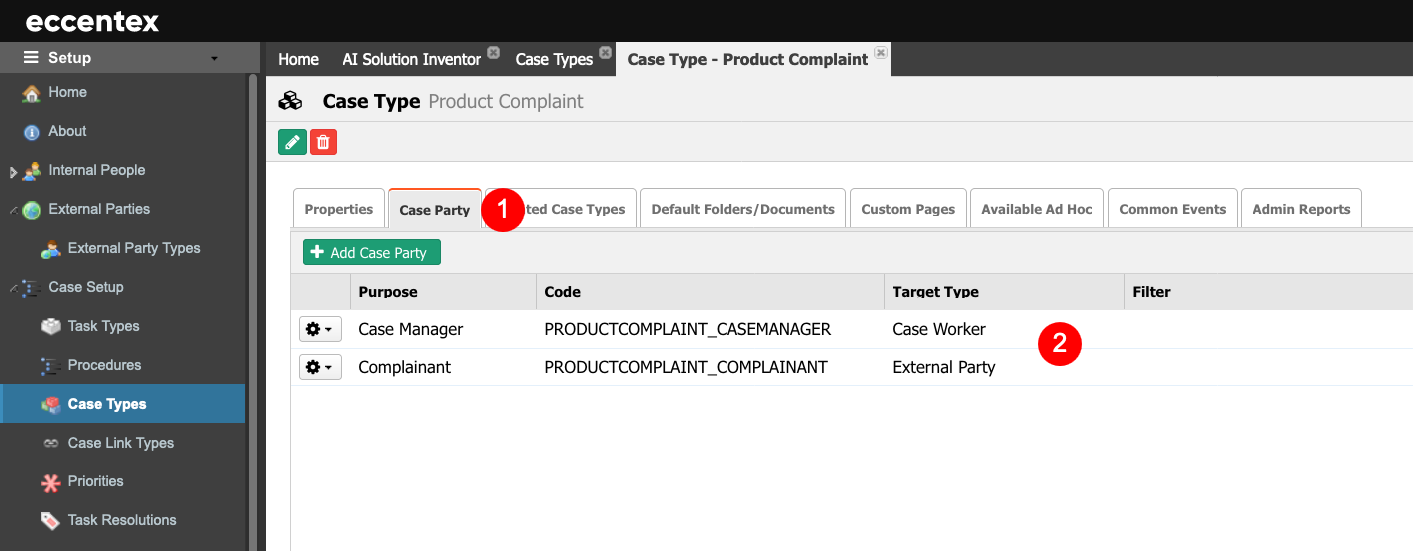This screenshot has height=551, width=1413.
Task: Click the eccentex logo
Action: point(92,21)
